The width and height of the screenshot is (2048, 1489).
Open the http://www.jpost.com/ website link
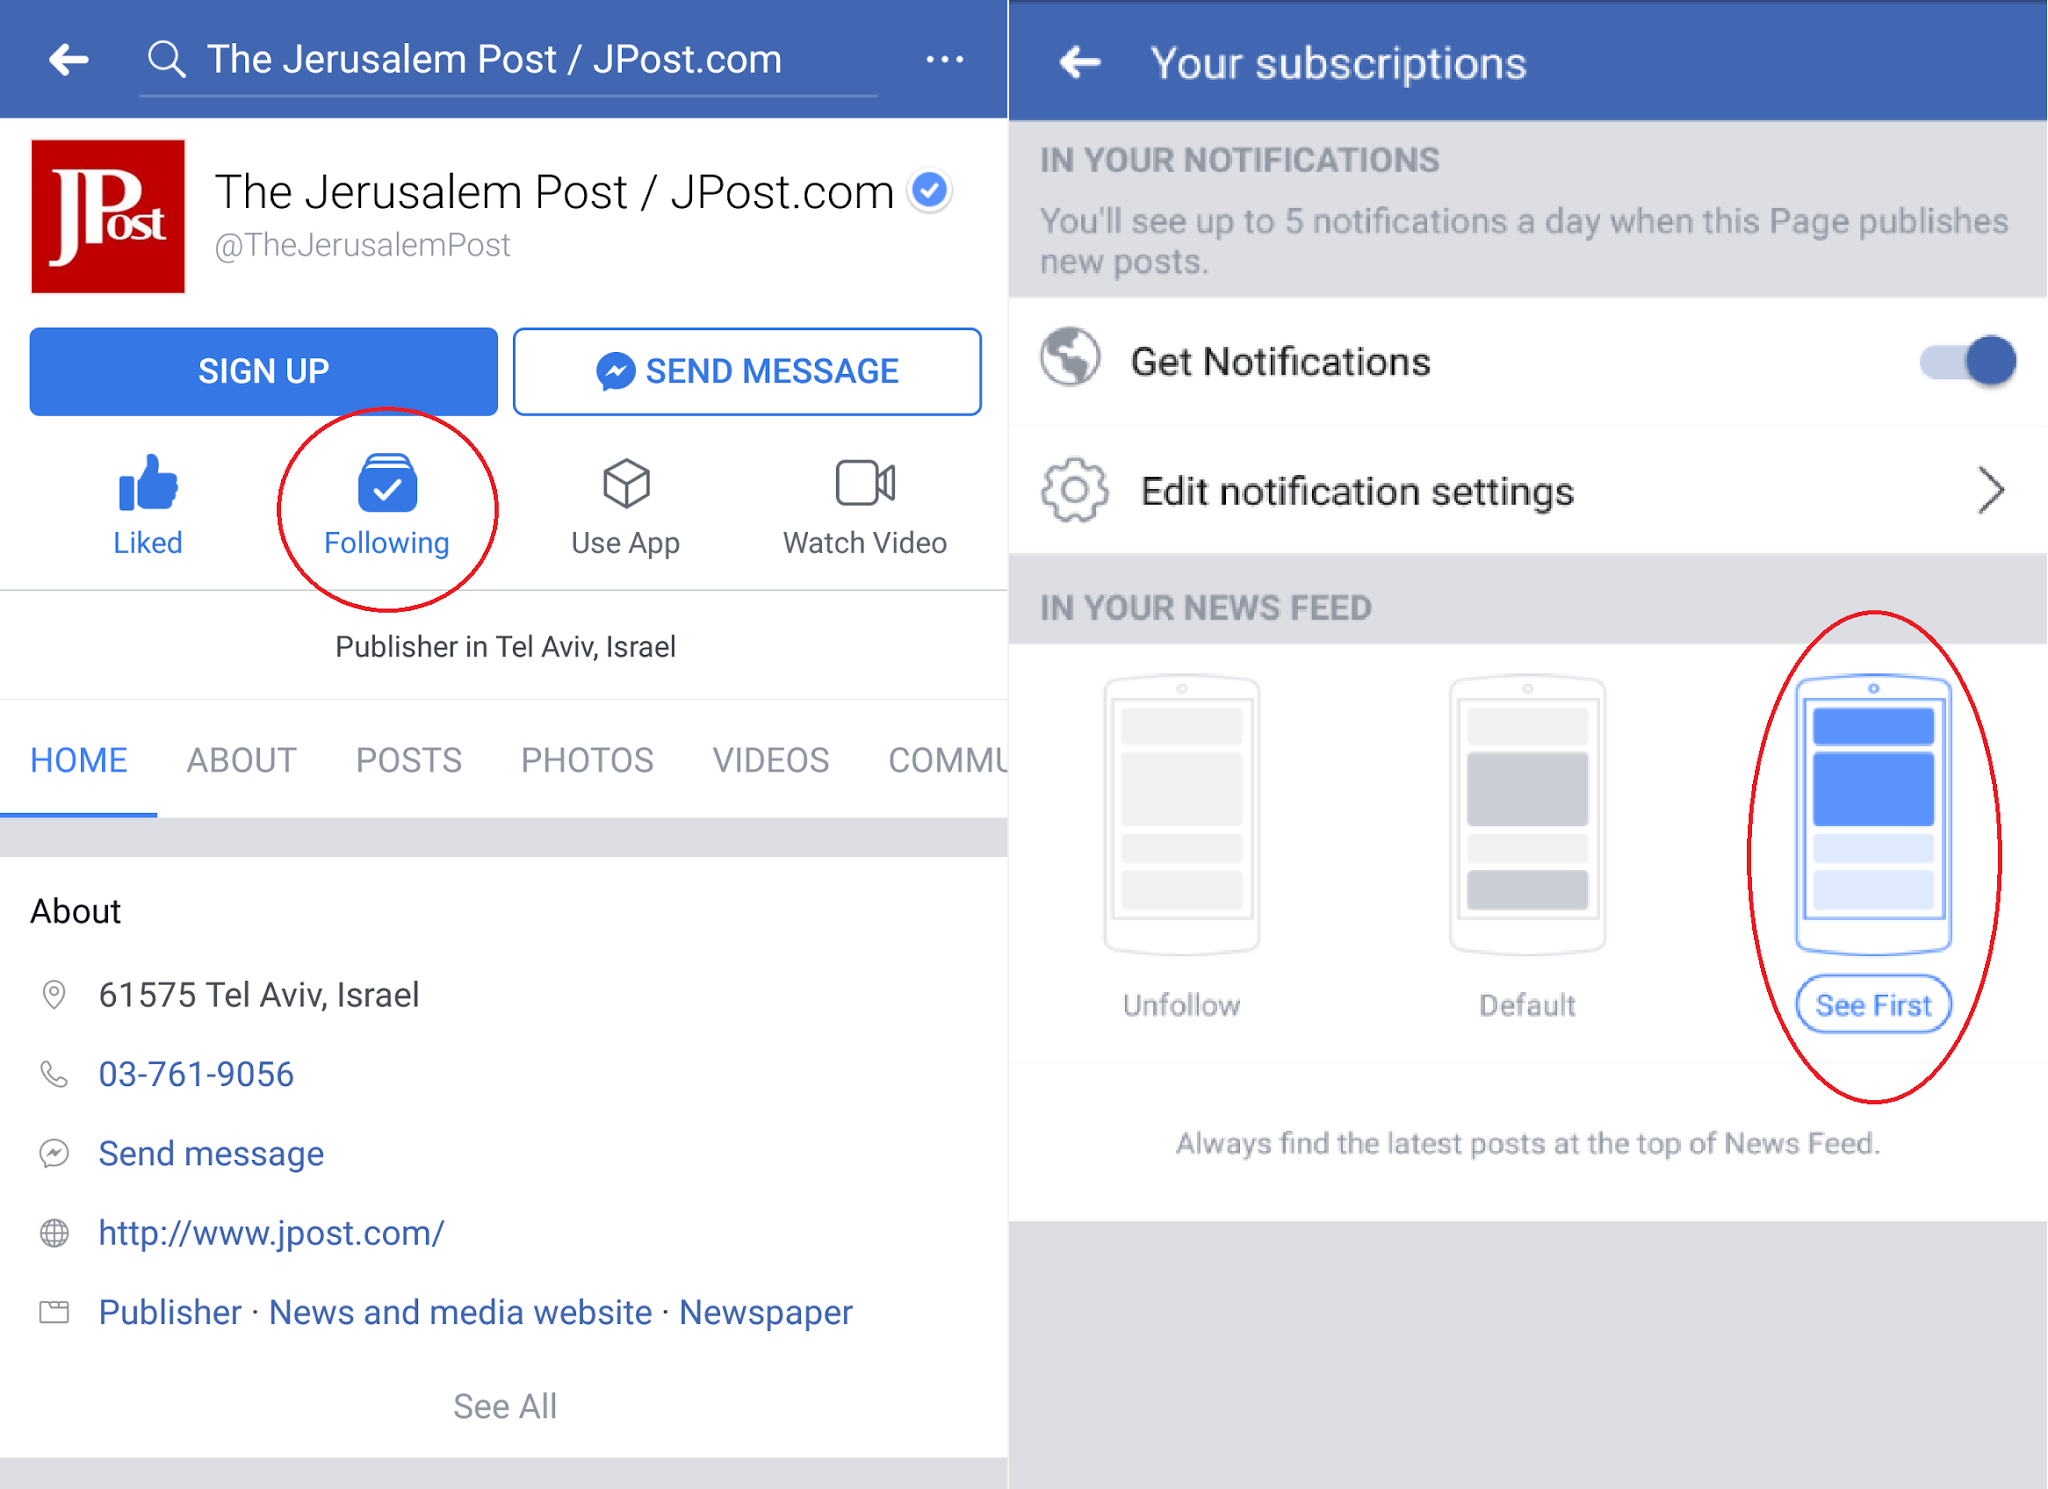[x=271, y=1233]
